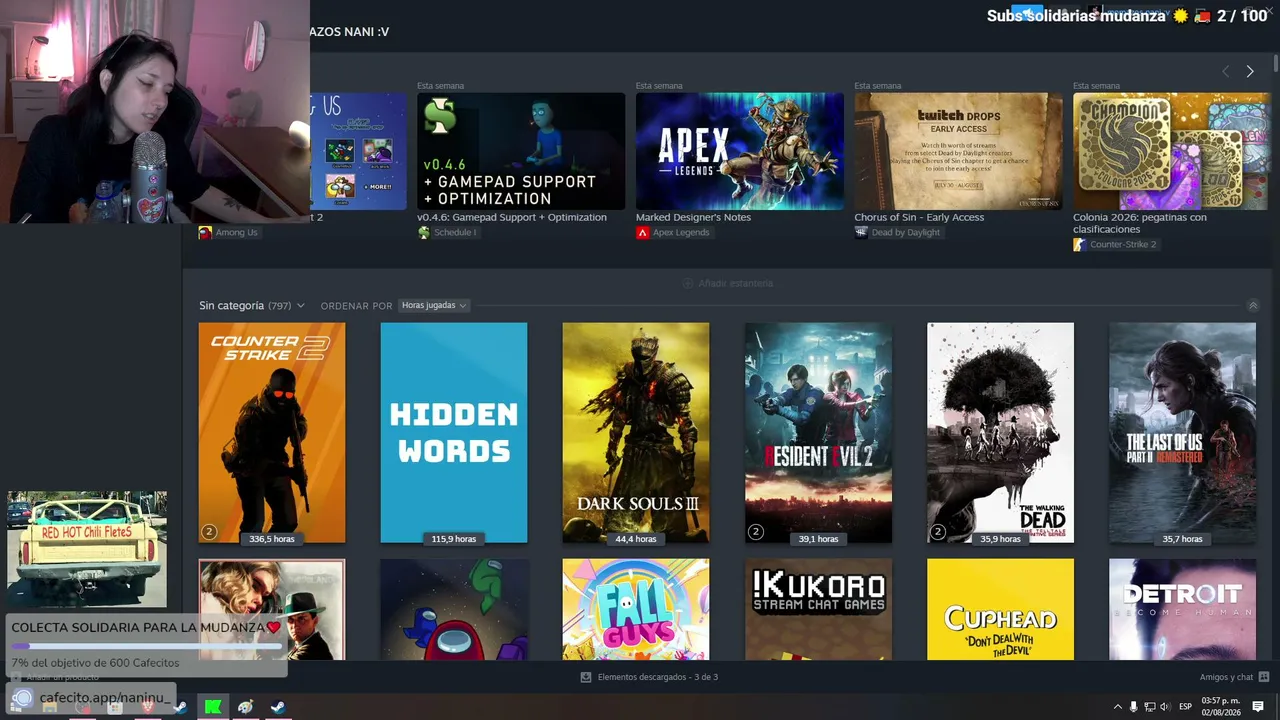Click the paint palette icon in taskbar

[245, 707]
